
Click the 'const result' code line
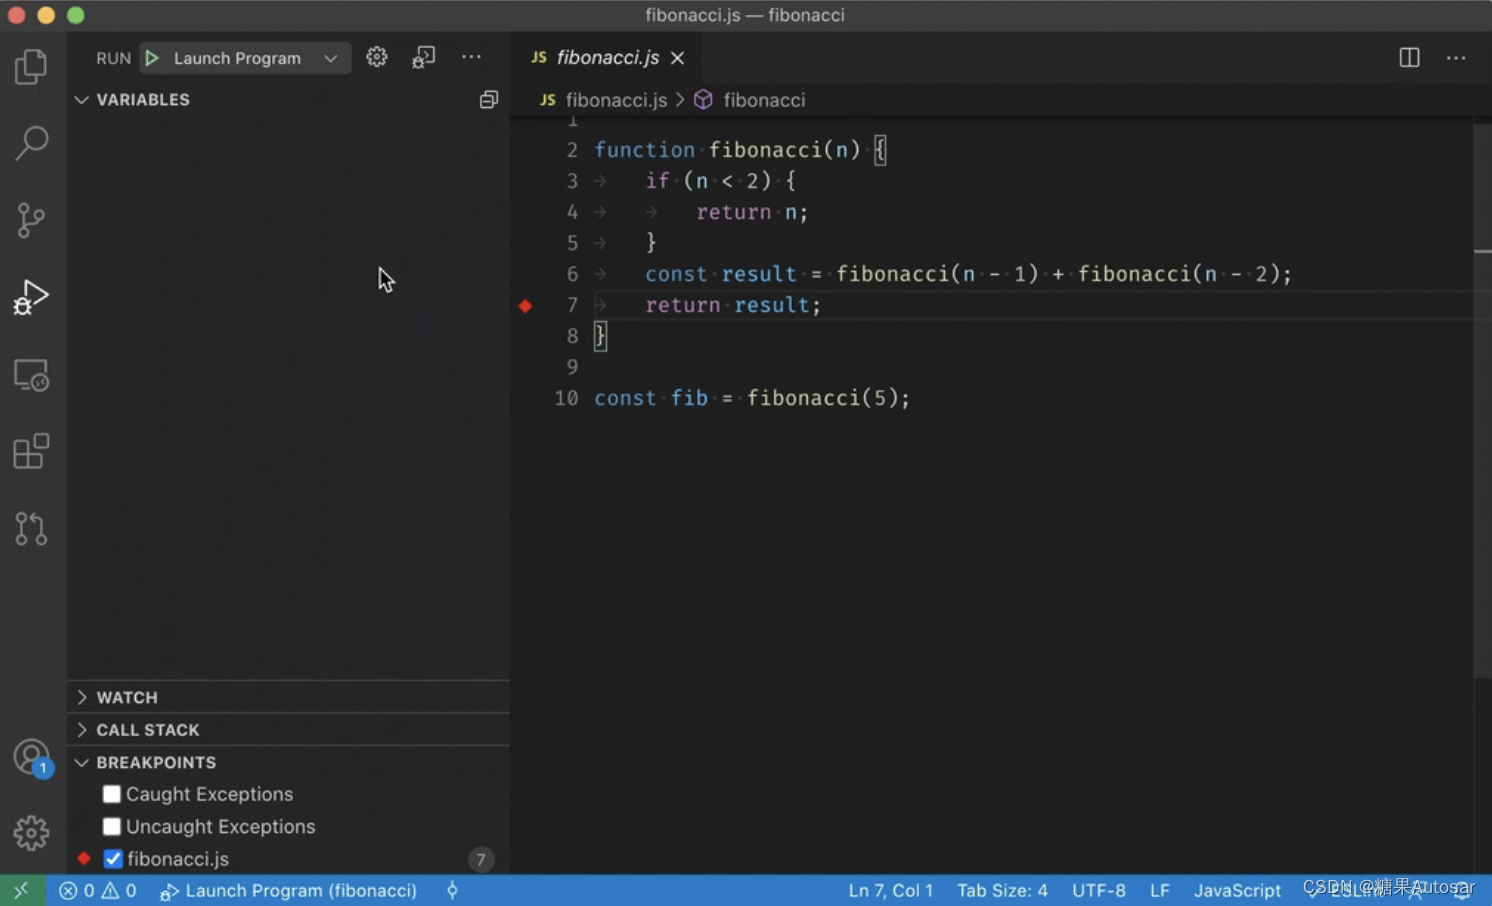coord(968,274)
